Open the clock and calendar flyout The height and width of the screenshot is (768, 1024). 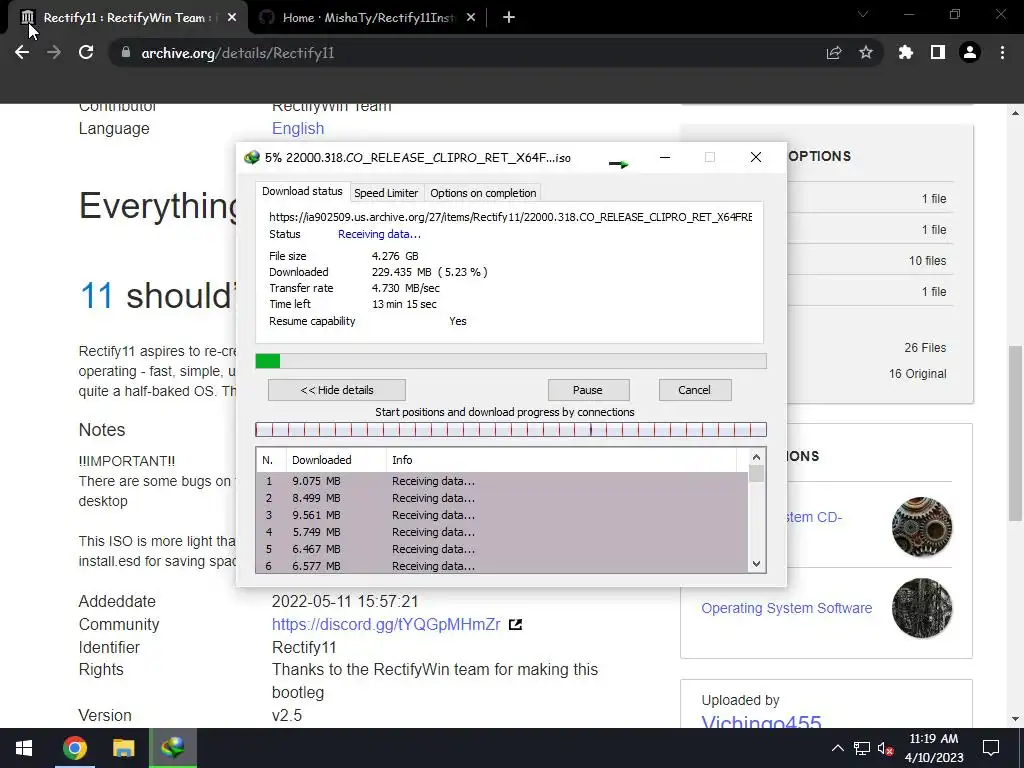point(934,748)
